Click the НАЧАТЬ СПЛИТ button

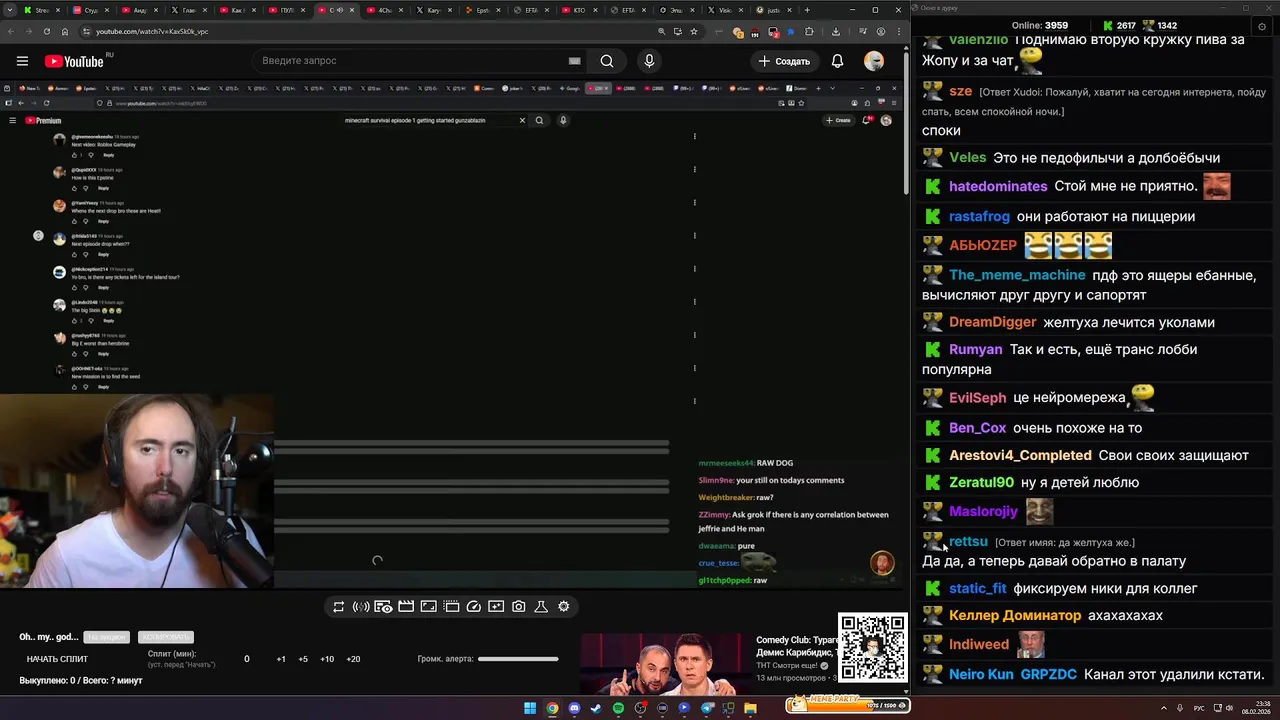point(57,659)
